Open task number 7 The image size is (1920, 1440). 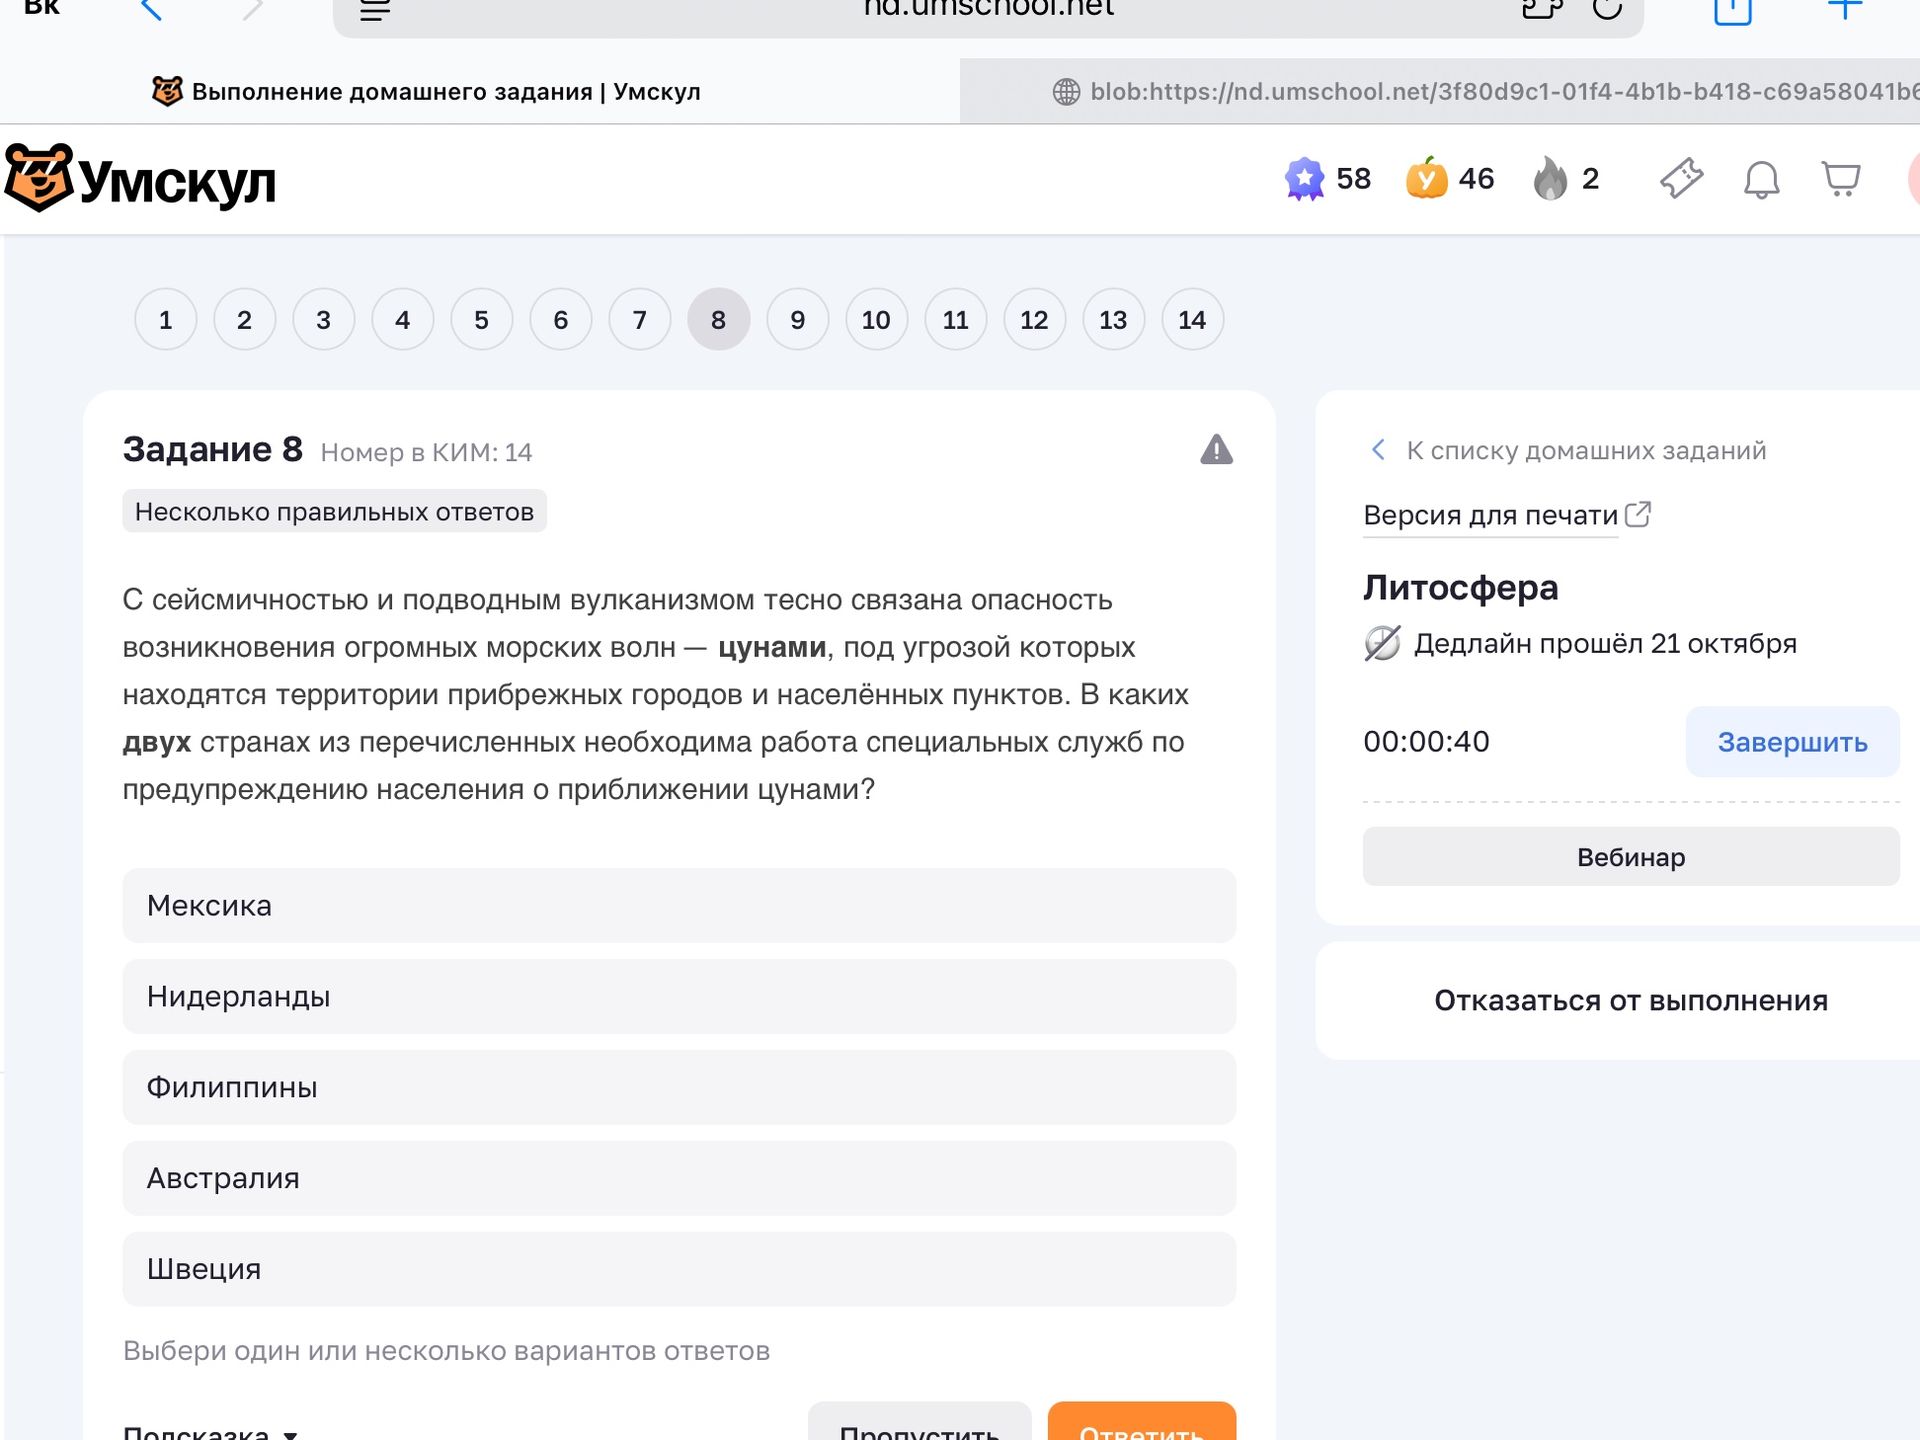coord(639,320)
